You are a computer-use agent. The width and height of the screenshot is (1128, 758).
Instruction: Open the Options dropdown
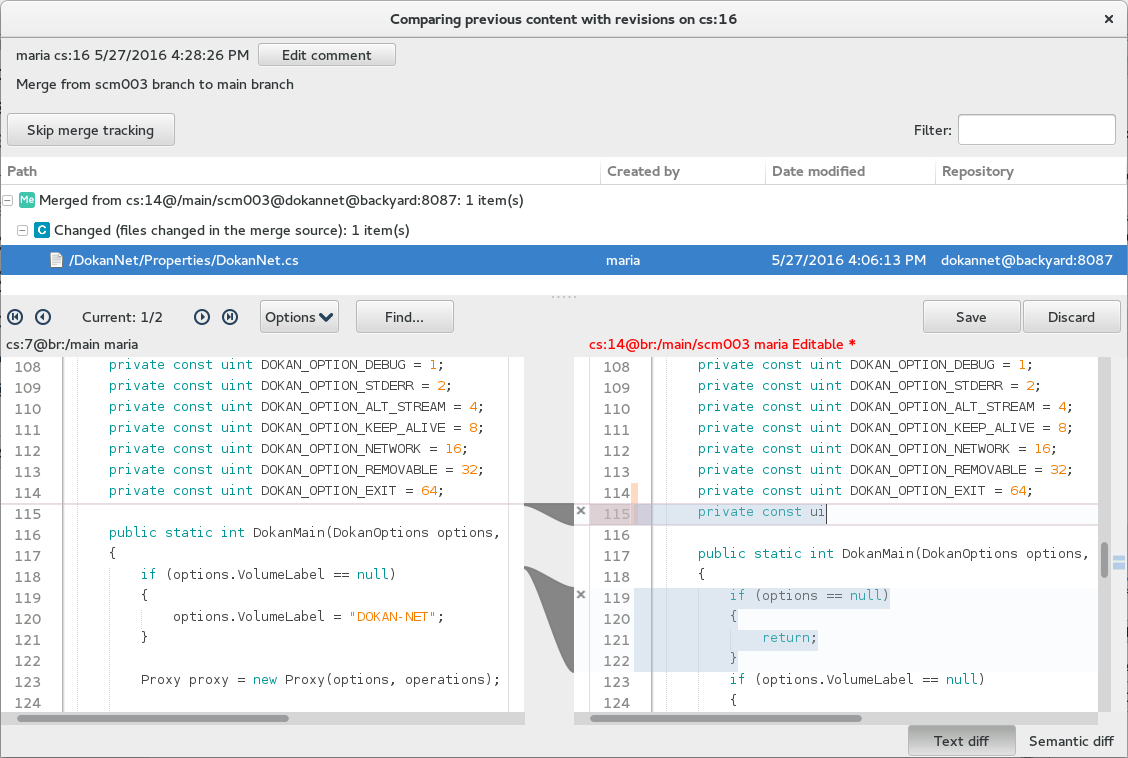(299, 317)
